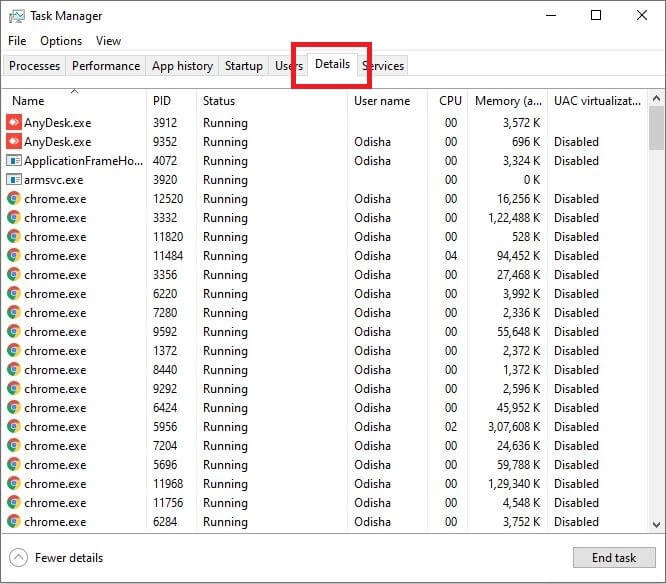
Task: Click the scrollbar up arrow
Action: 656,99
